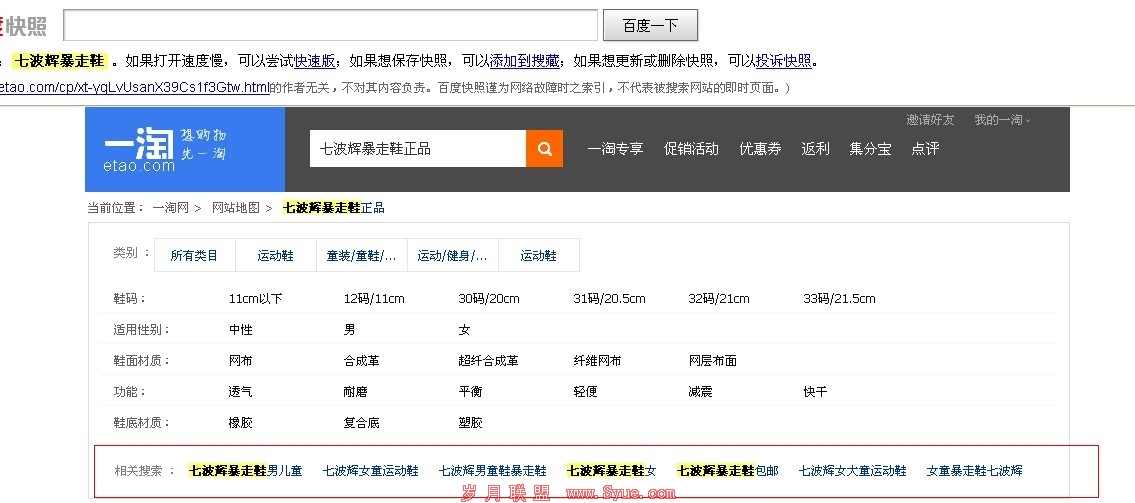Select the 所有类目 category tab
1135x503 pixels.
pos(194,255)
